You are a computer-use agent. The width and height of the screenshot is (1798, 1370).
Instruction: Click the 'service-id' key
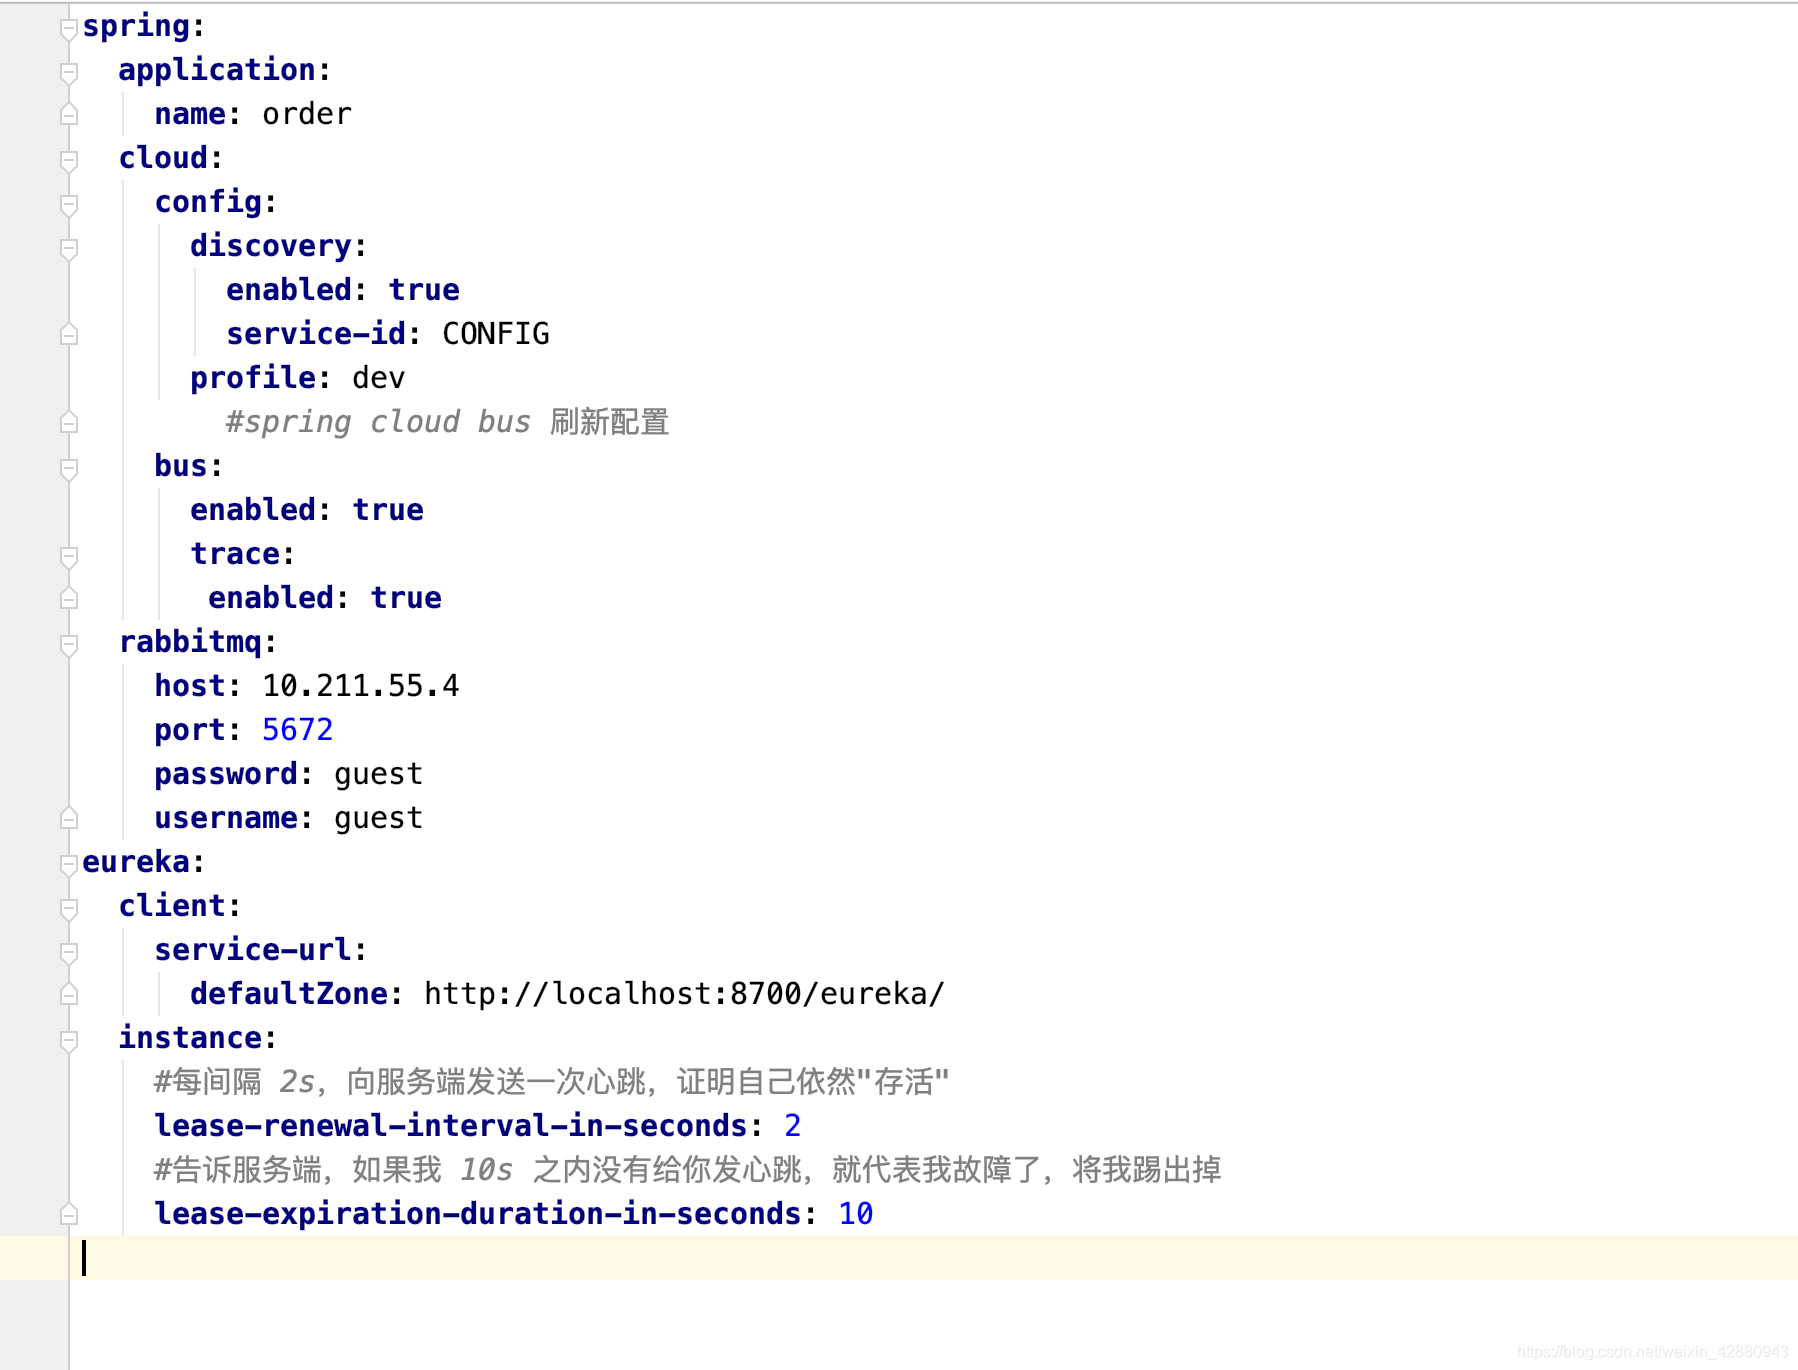[x=316, y=334]
